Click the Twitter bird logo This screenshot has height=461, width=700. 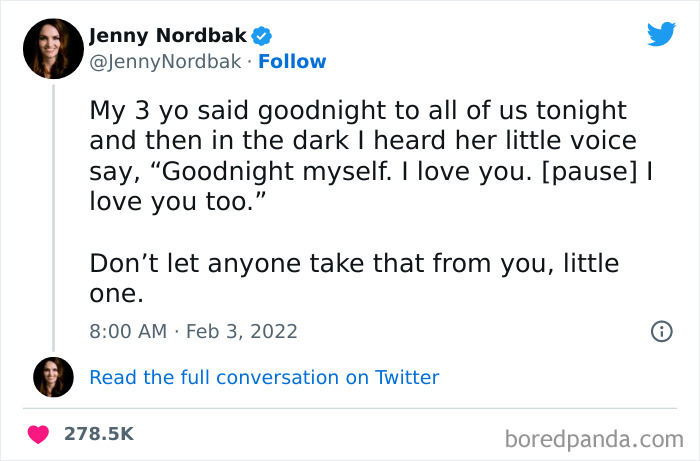(661, 34)
